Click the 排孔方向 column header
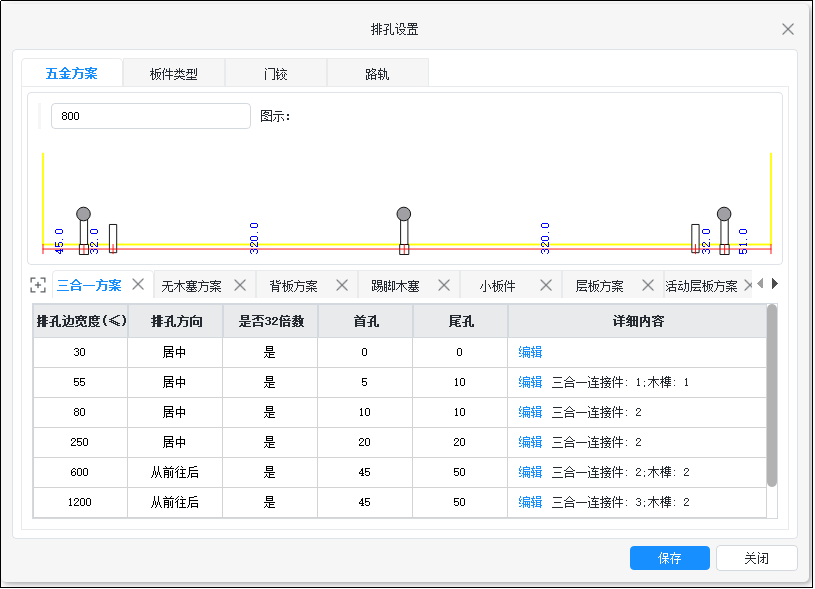The width and height of the screenshot is (815, 589). tap(176, 321)
